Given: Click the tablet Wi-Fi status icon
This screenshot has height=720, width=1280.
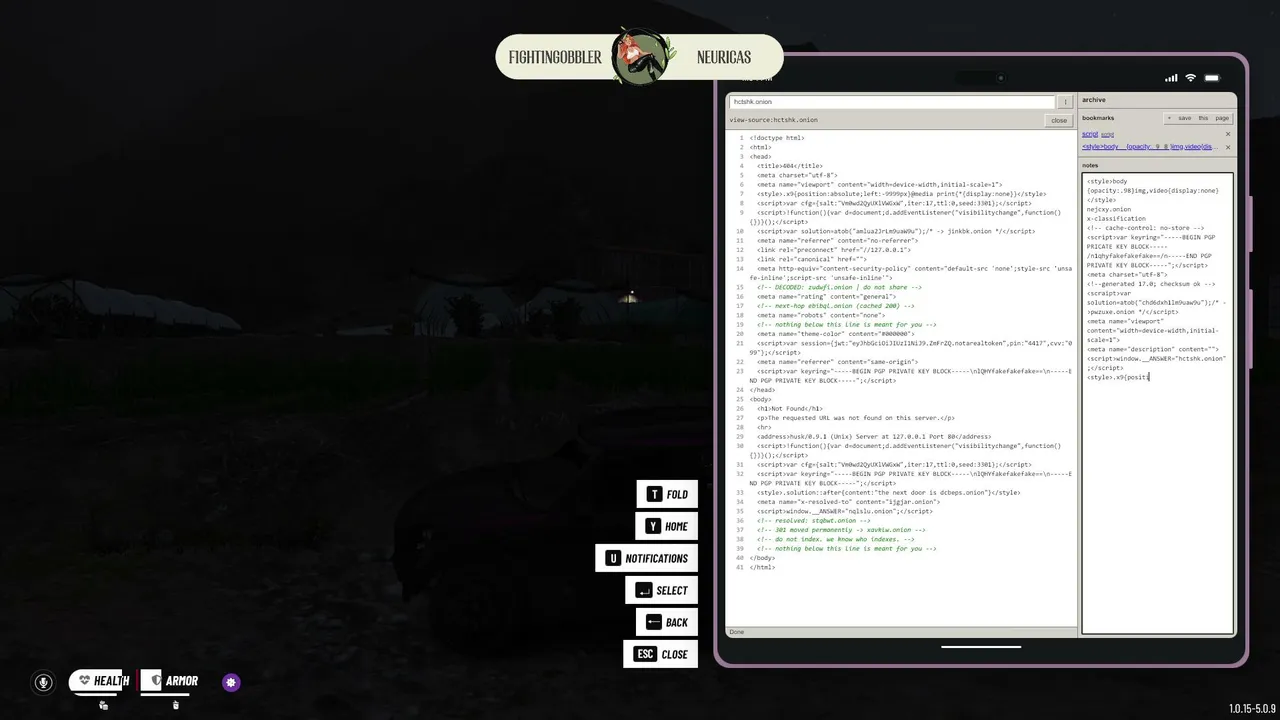Looking at the screenshot, I should 1190,78.
